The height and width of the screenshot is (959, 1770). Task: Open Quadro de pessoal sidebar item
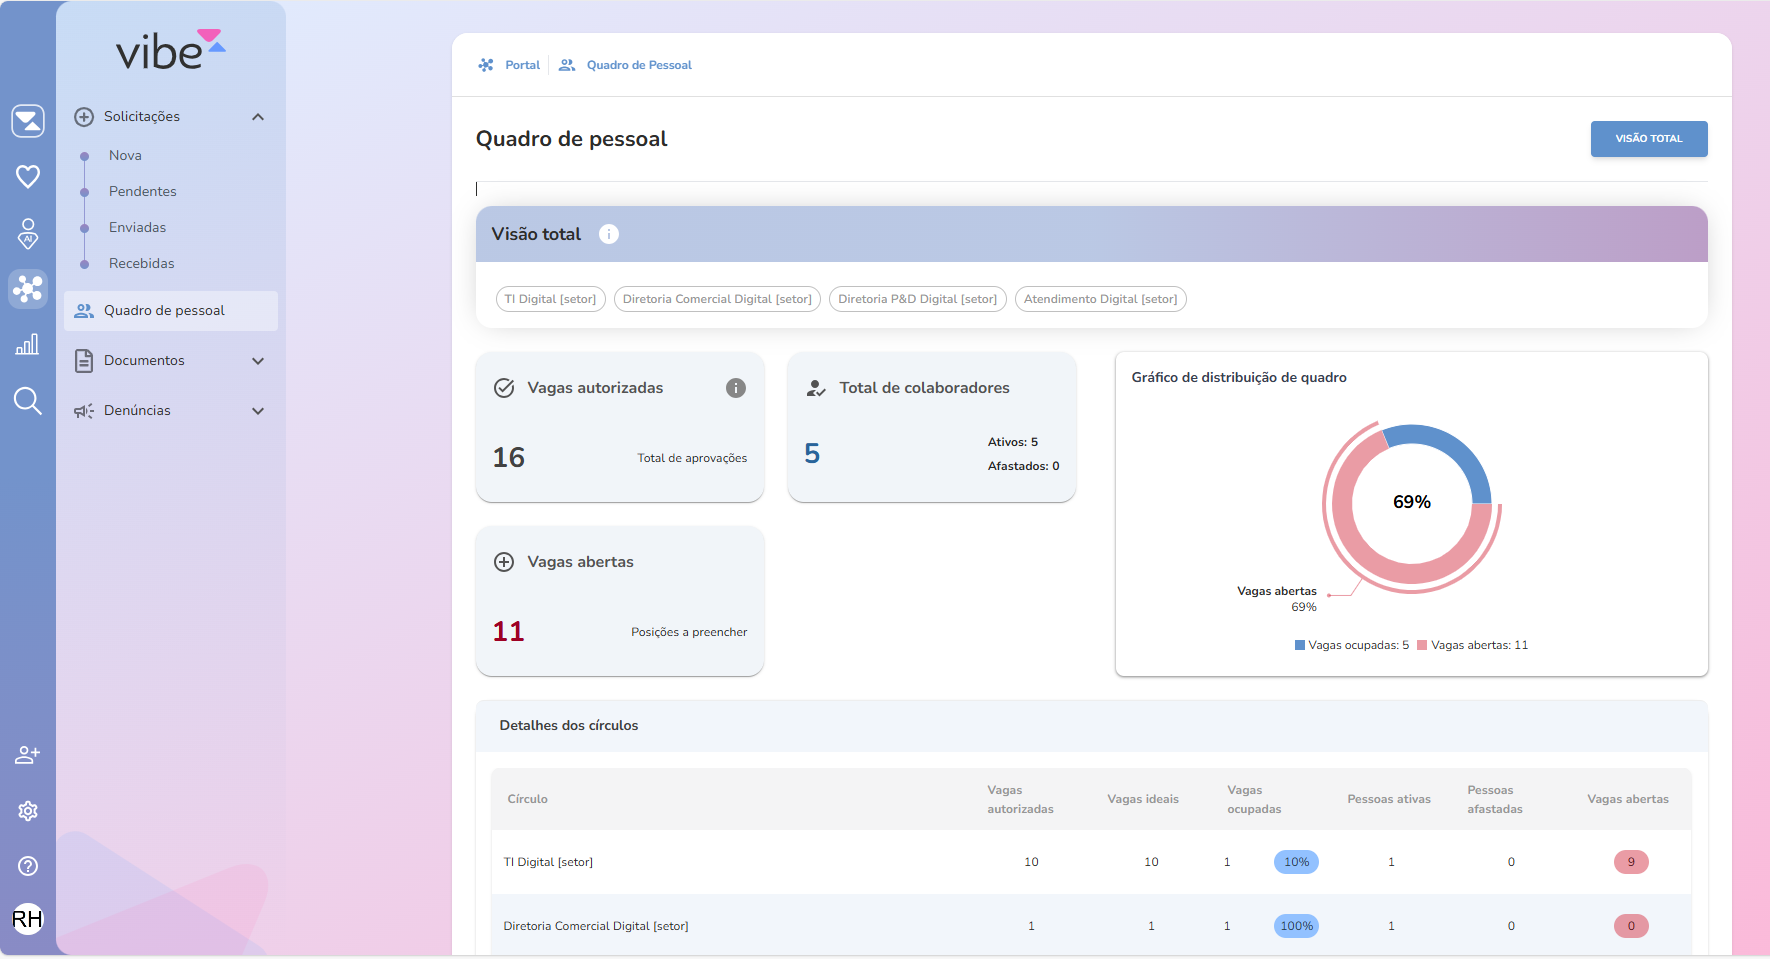coord(165,311)
